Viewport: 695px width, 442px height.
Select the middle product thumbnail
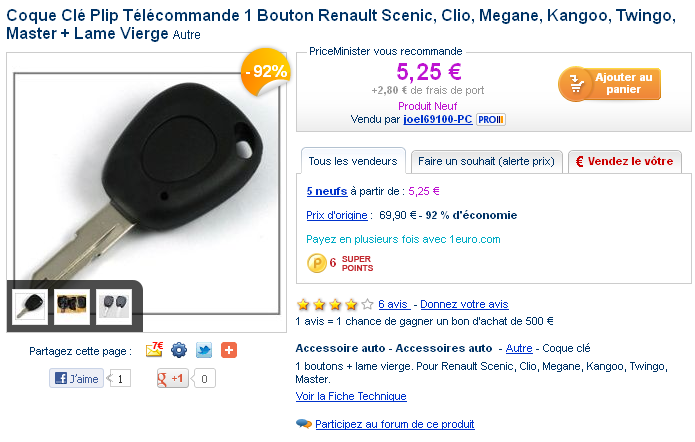(x=71, y=304)
